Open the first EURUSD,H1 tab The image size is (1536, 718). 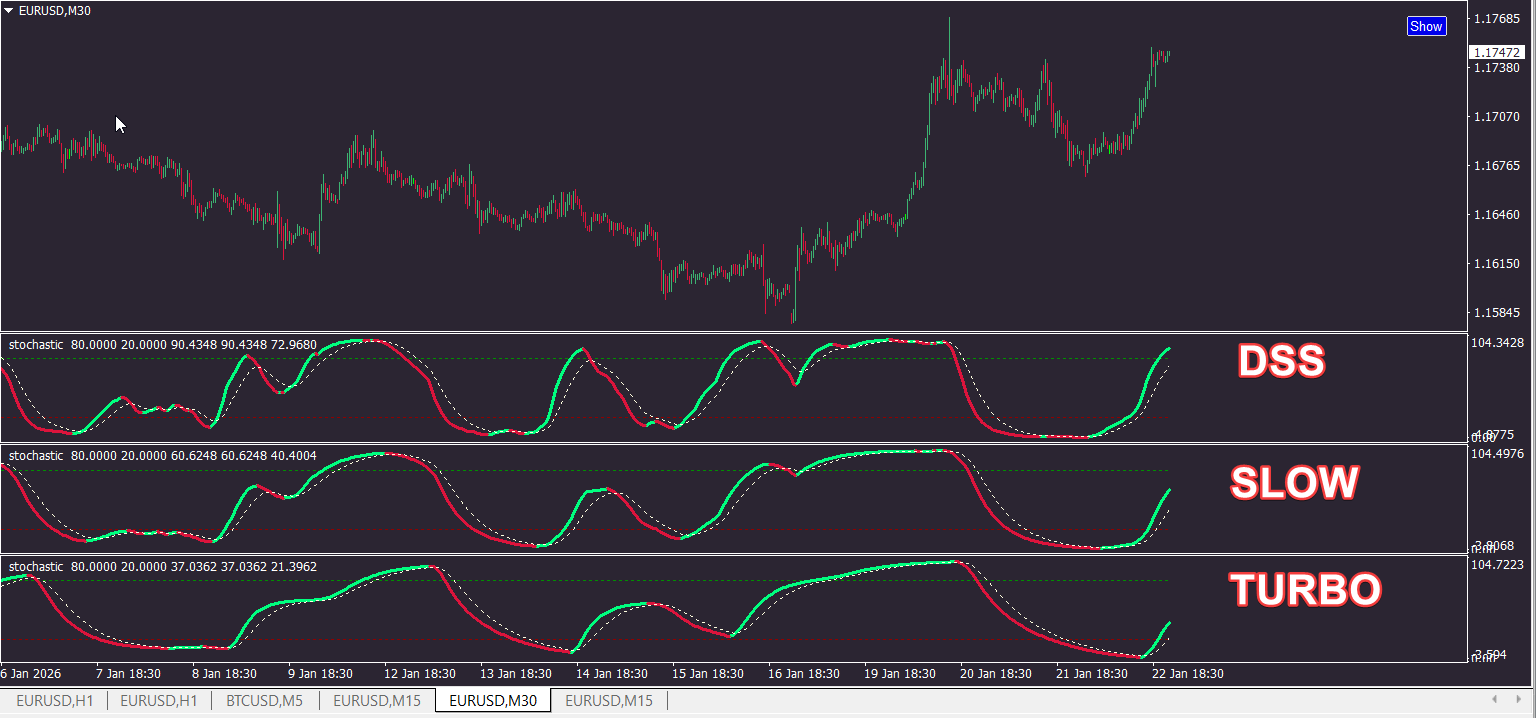pos(54,700)
